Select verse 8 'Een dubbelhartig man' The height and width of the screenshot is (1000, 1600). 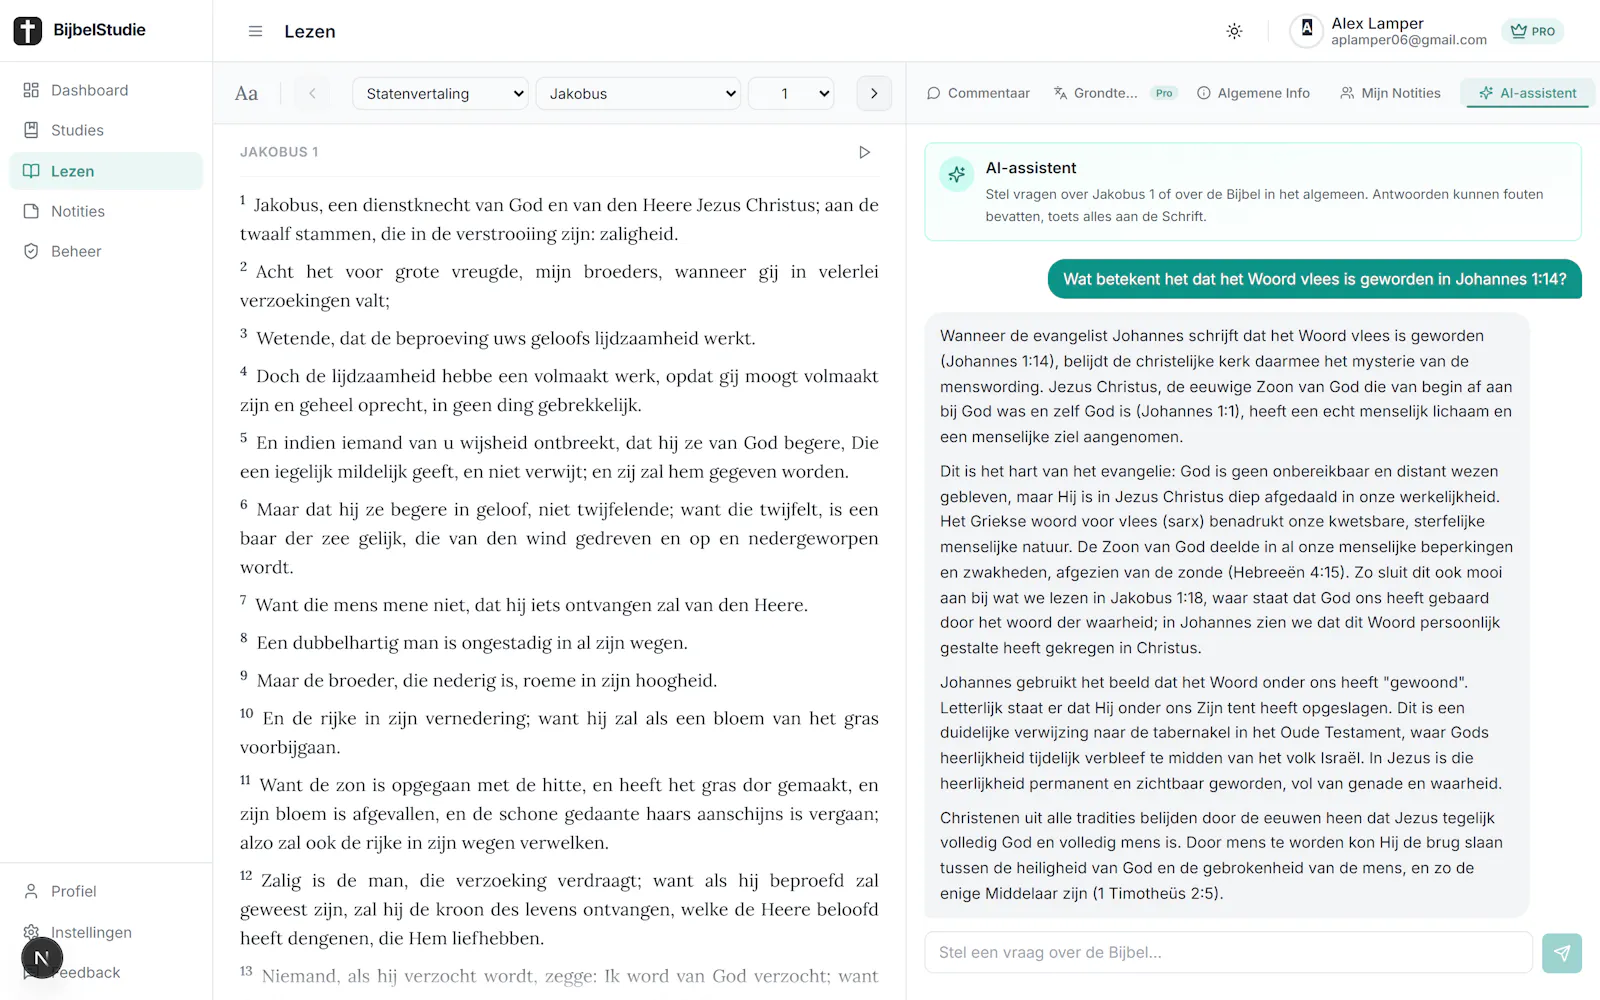[x=464, y=643]
